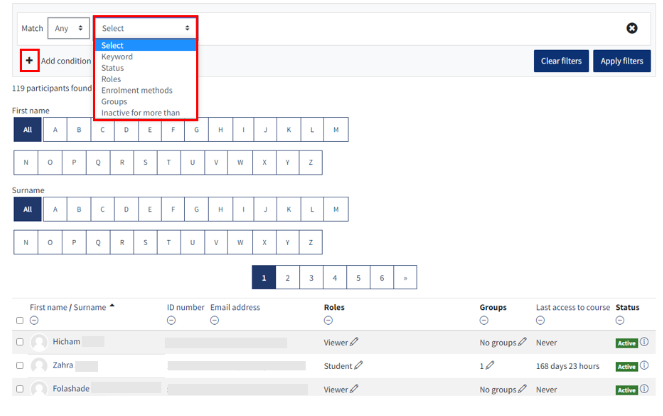
Task: Select the checkbox for Hicham
Action: pos(19,342)
